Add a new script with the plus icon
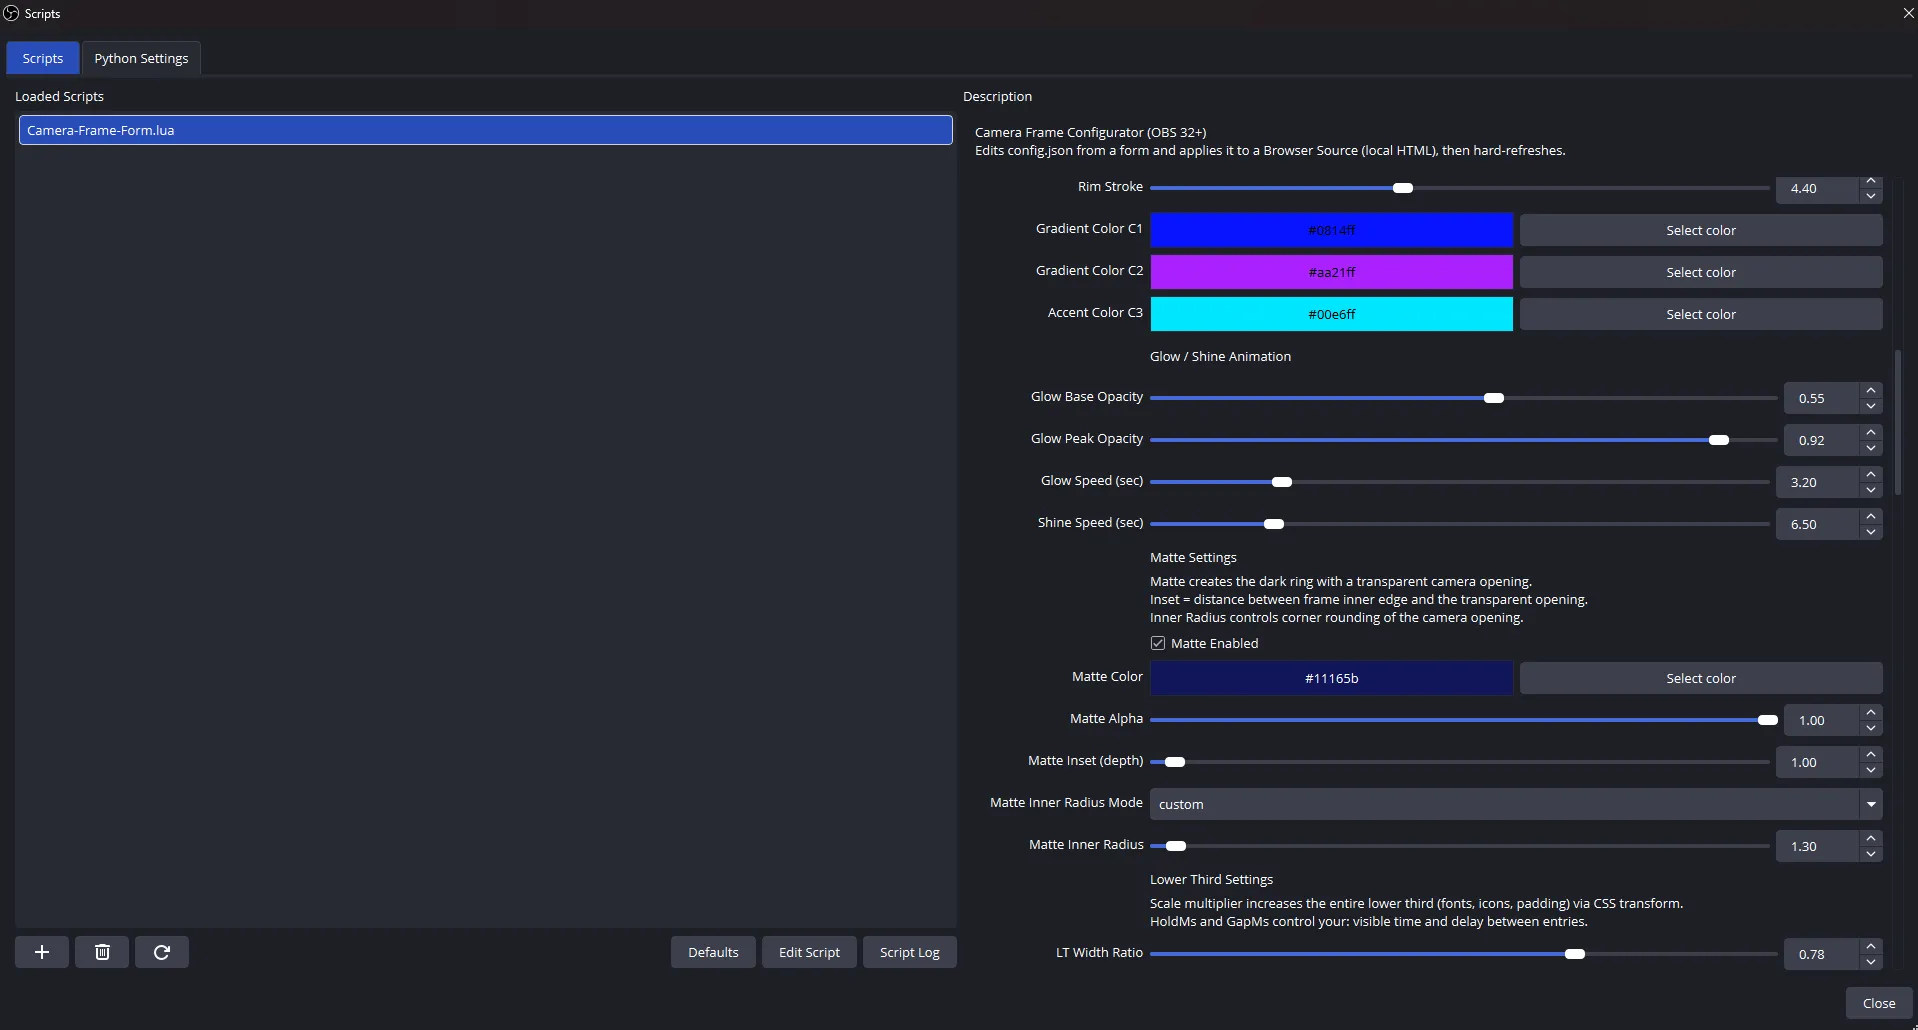This screenshot has width=1918, height=1030. 41,951
